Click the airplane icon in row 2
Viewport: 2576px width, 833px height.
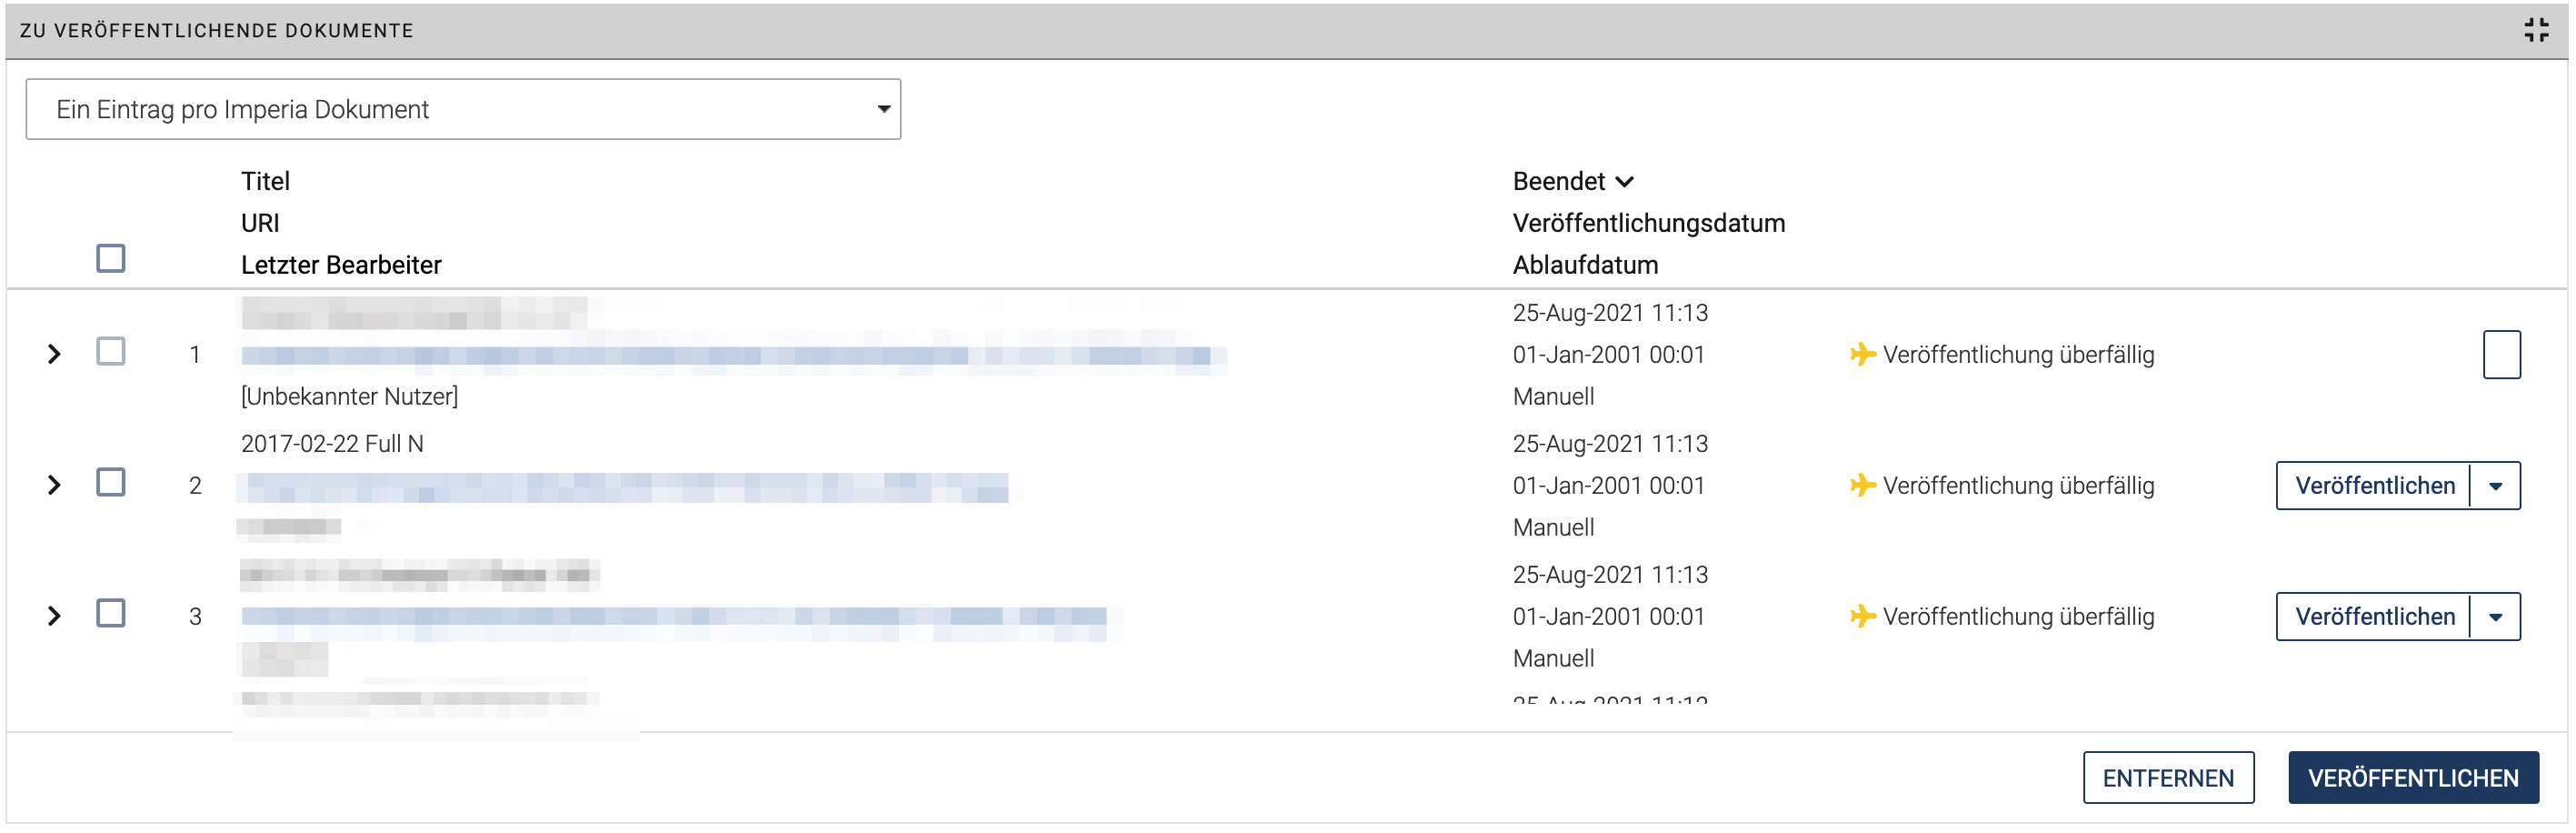click(1861, 485)
